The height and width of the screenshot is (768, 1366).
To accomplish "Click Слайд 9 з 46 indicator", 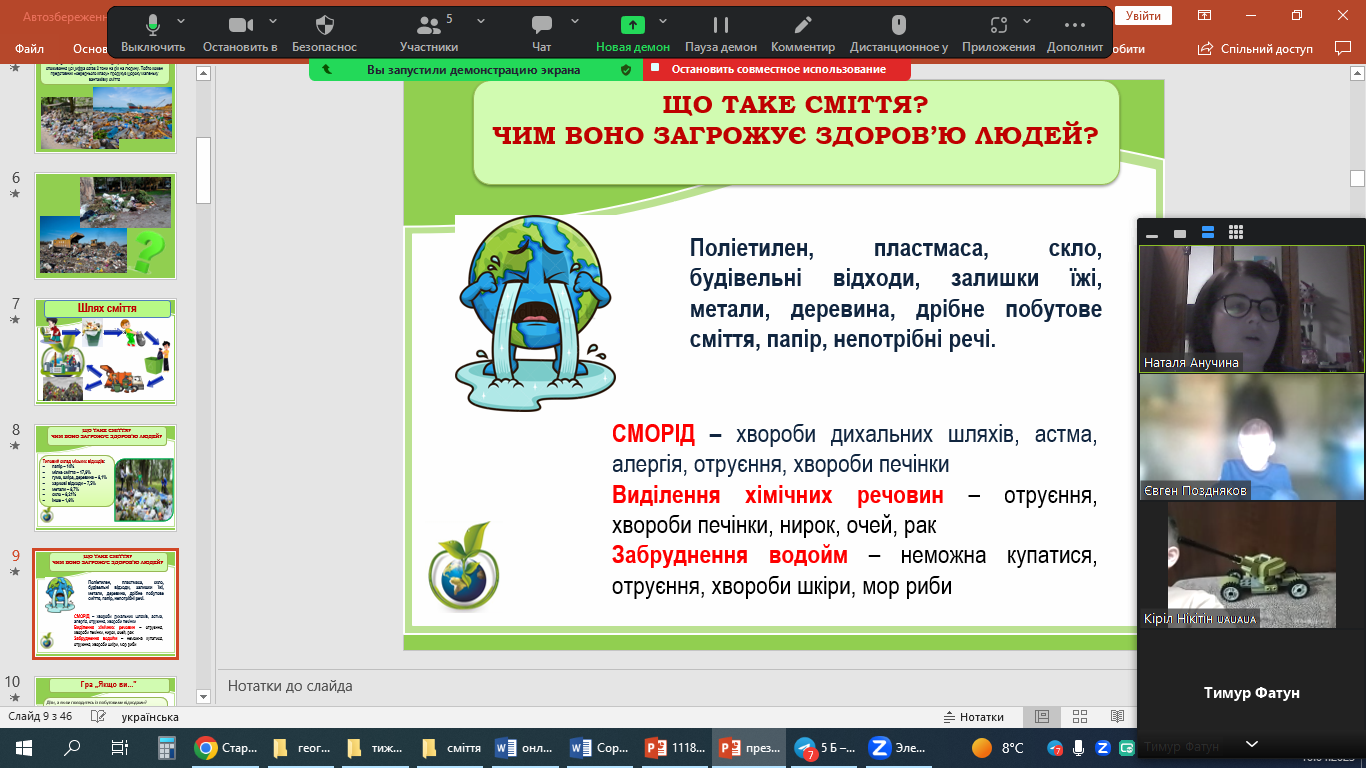I will click(40, 717).
